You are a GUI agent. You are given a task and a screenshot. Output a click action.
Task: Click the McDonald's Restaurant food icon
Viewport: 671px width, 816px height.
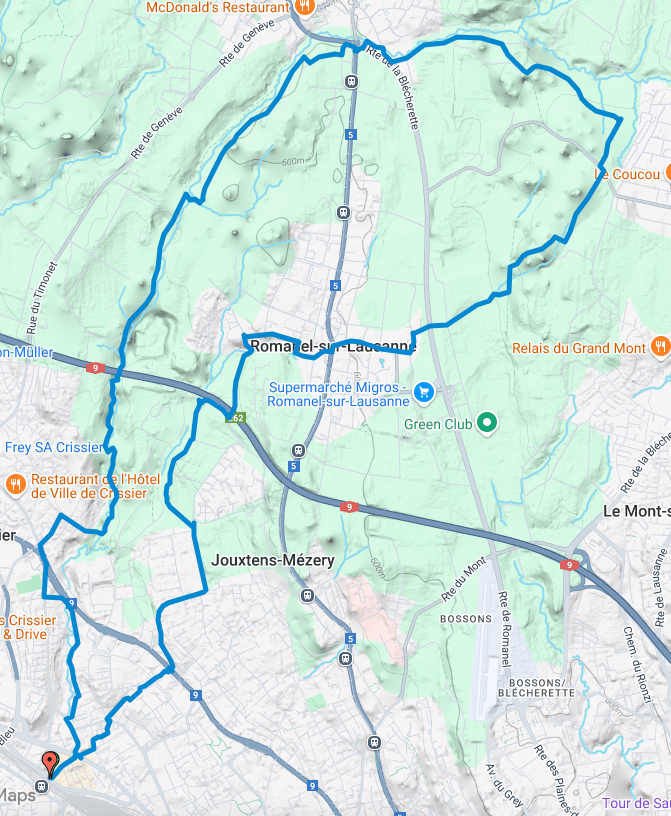click(x=305, y=7)
